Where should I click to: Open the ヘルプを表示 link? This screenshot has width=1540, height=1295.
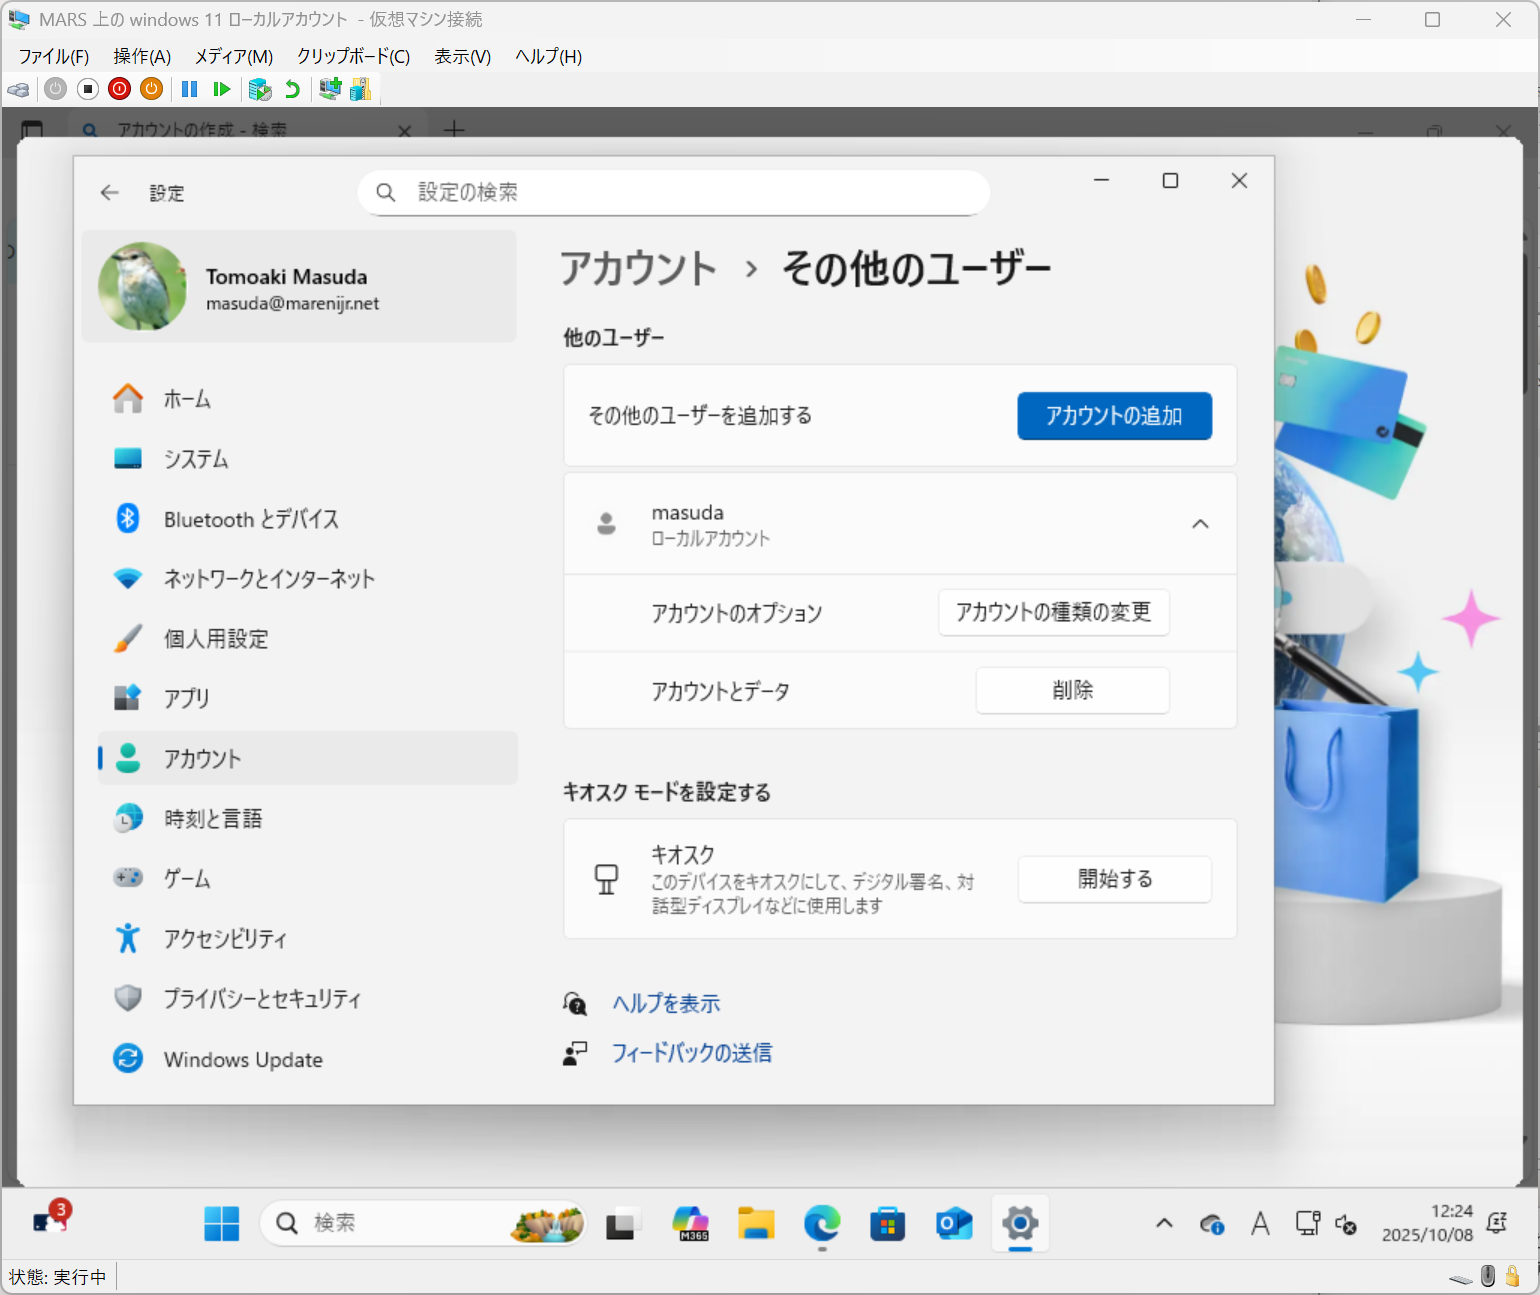pos(666,1003)
